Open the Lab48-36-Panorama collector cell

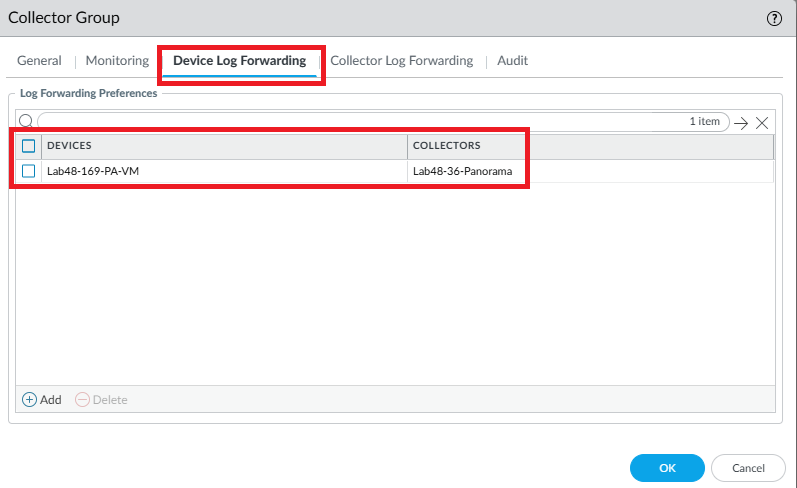pos(462,171)
